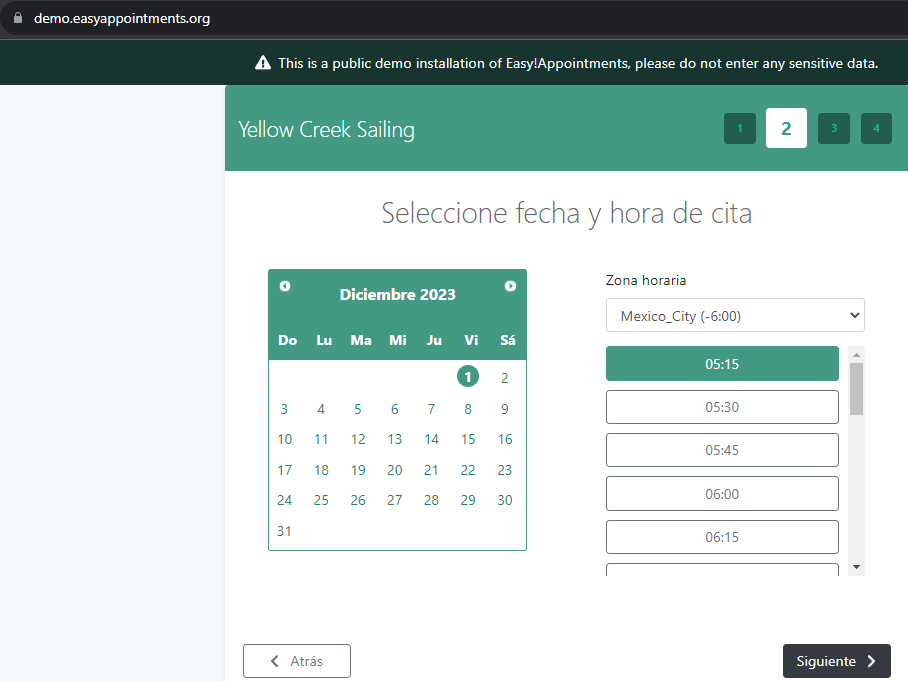The image size is (908, 681).
Task: Click the highlighted step 2 indicator
Action: [786, 128]
